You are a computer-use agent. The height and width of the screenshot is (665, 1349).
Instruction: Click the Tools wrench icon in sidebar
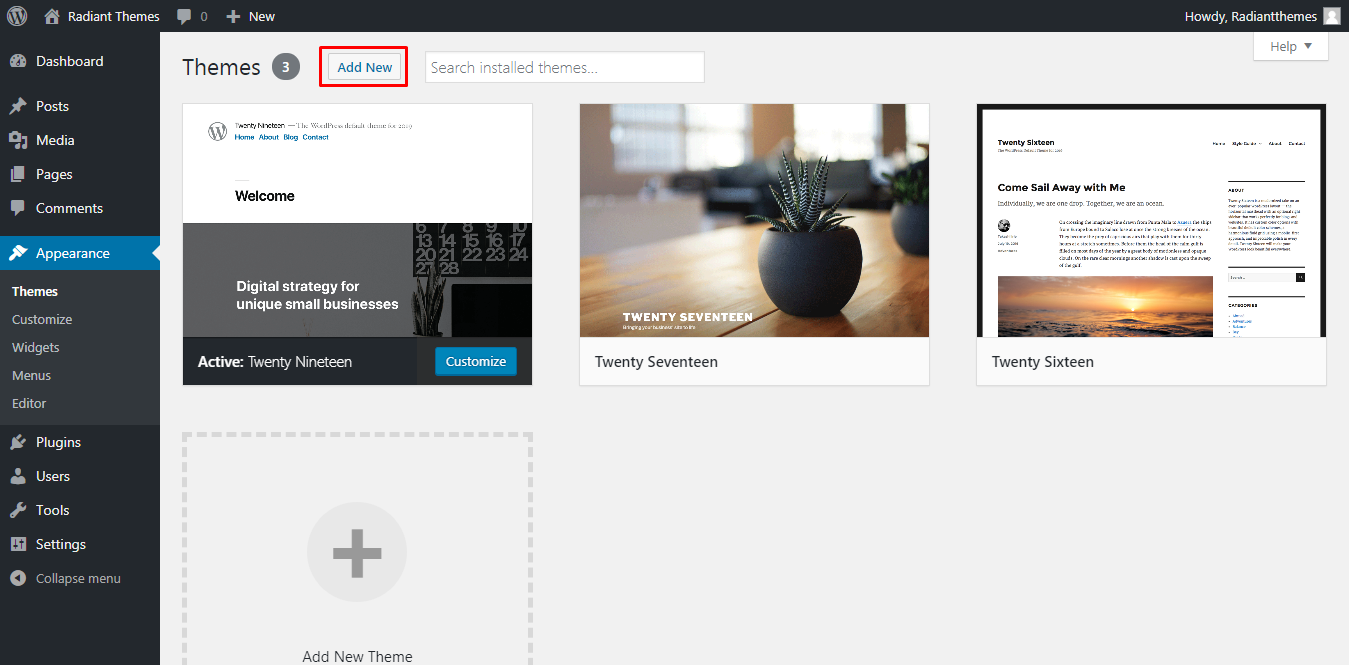pos(18,510)
